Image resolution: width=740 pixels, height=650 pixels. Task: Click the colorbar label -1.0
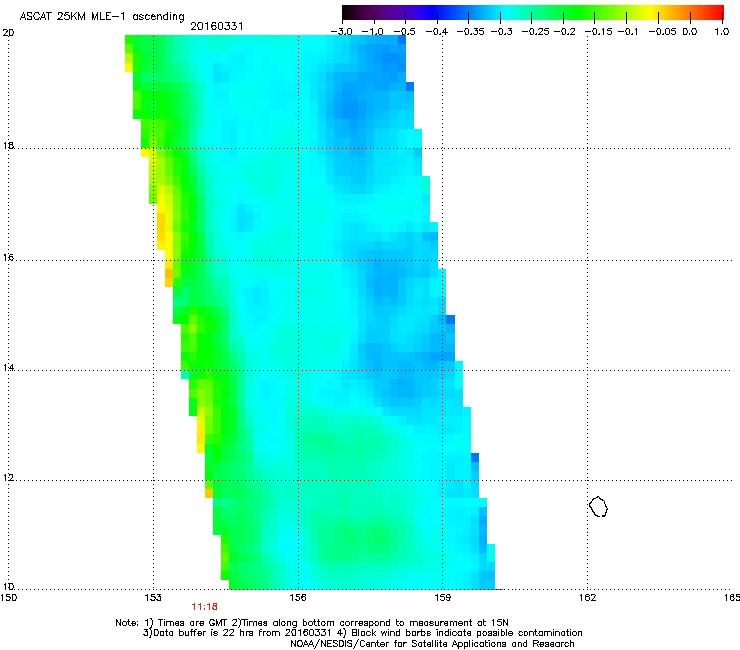coord(373,32)
